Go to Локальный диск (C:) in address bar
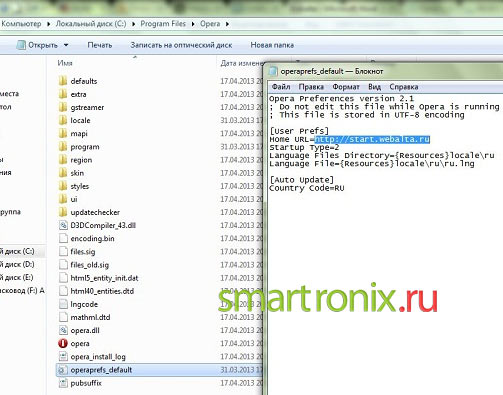Screen dimensions: 503x395 [x=91, y=24]
